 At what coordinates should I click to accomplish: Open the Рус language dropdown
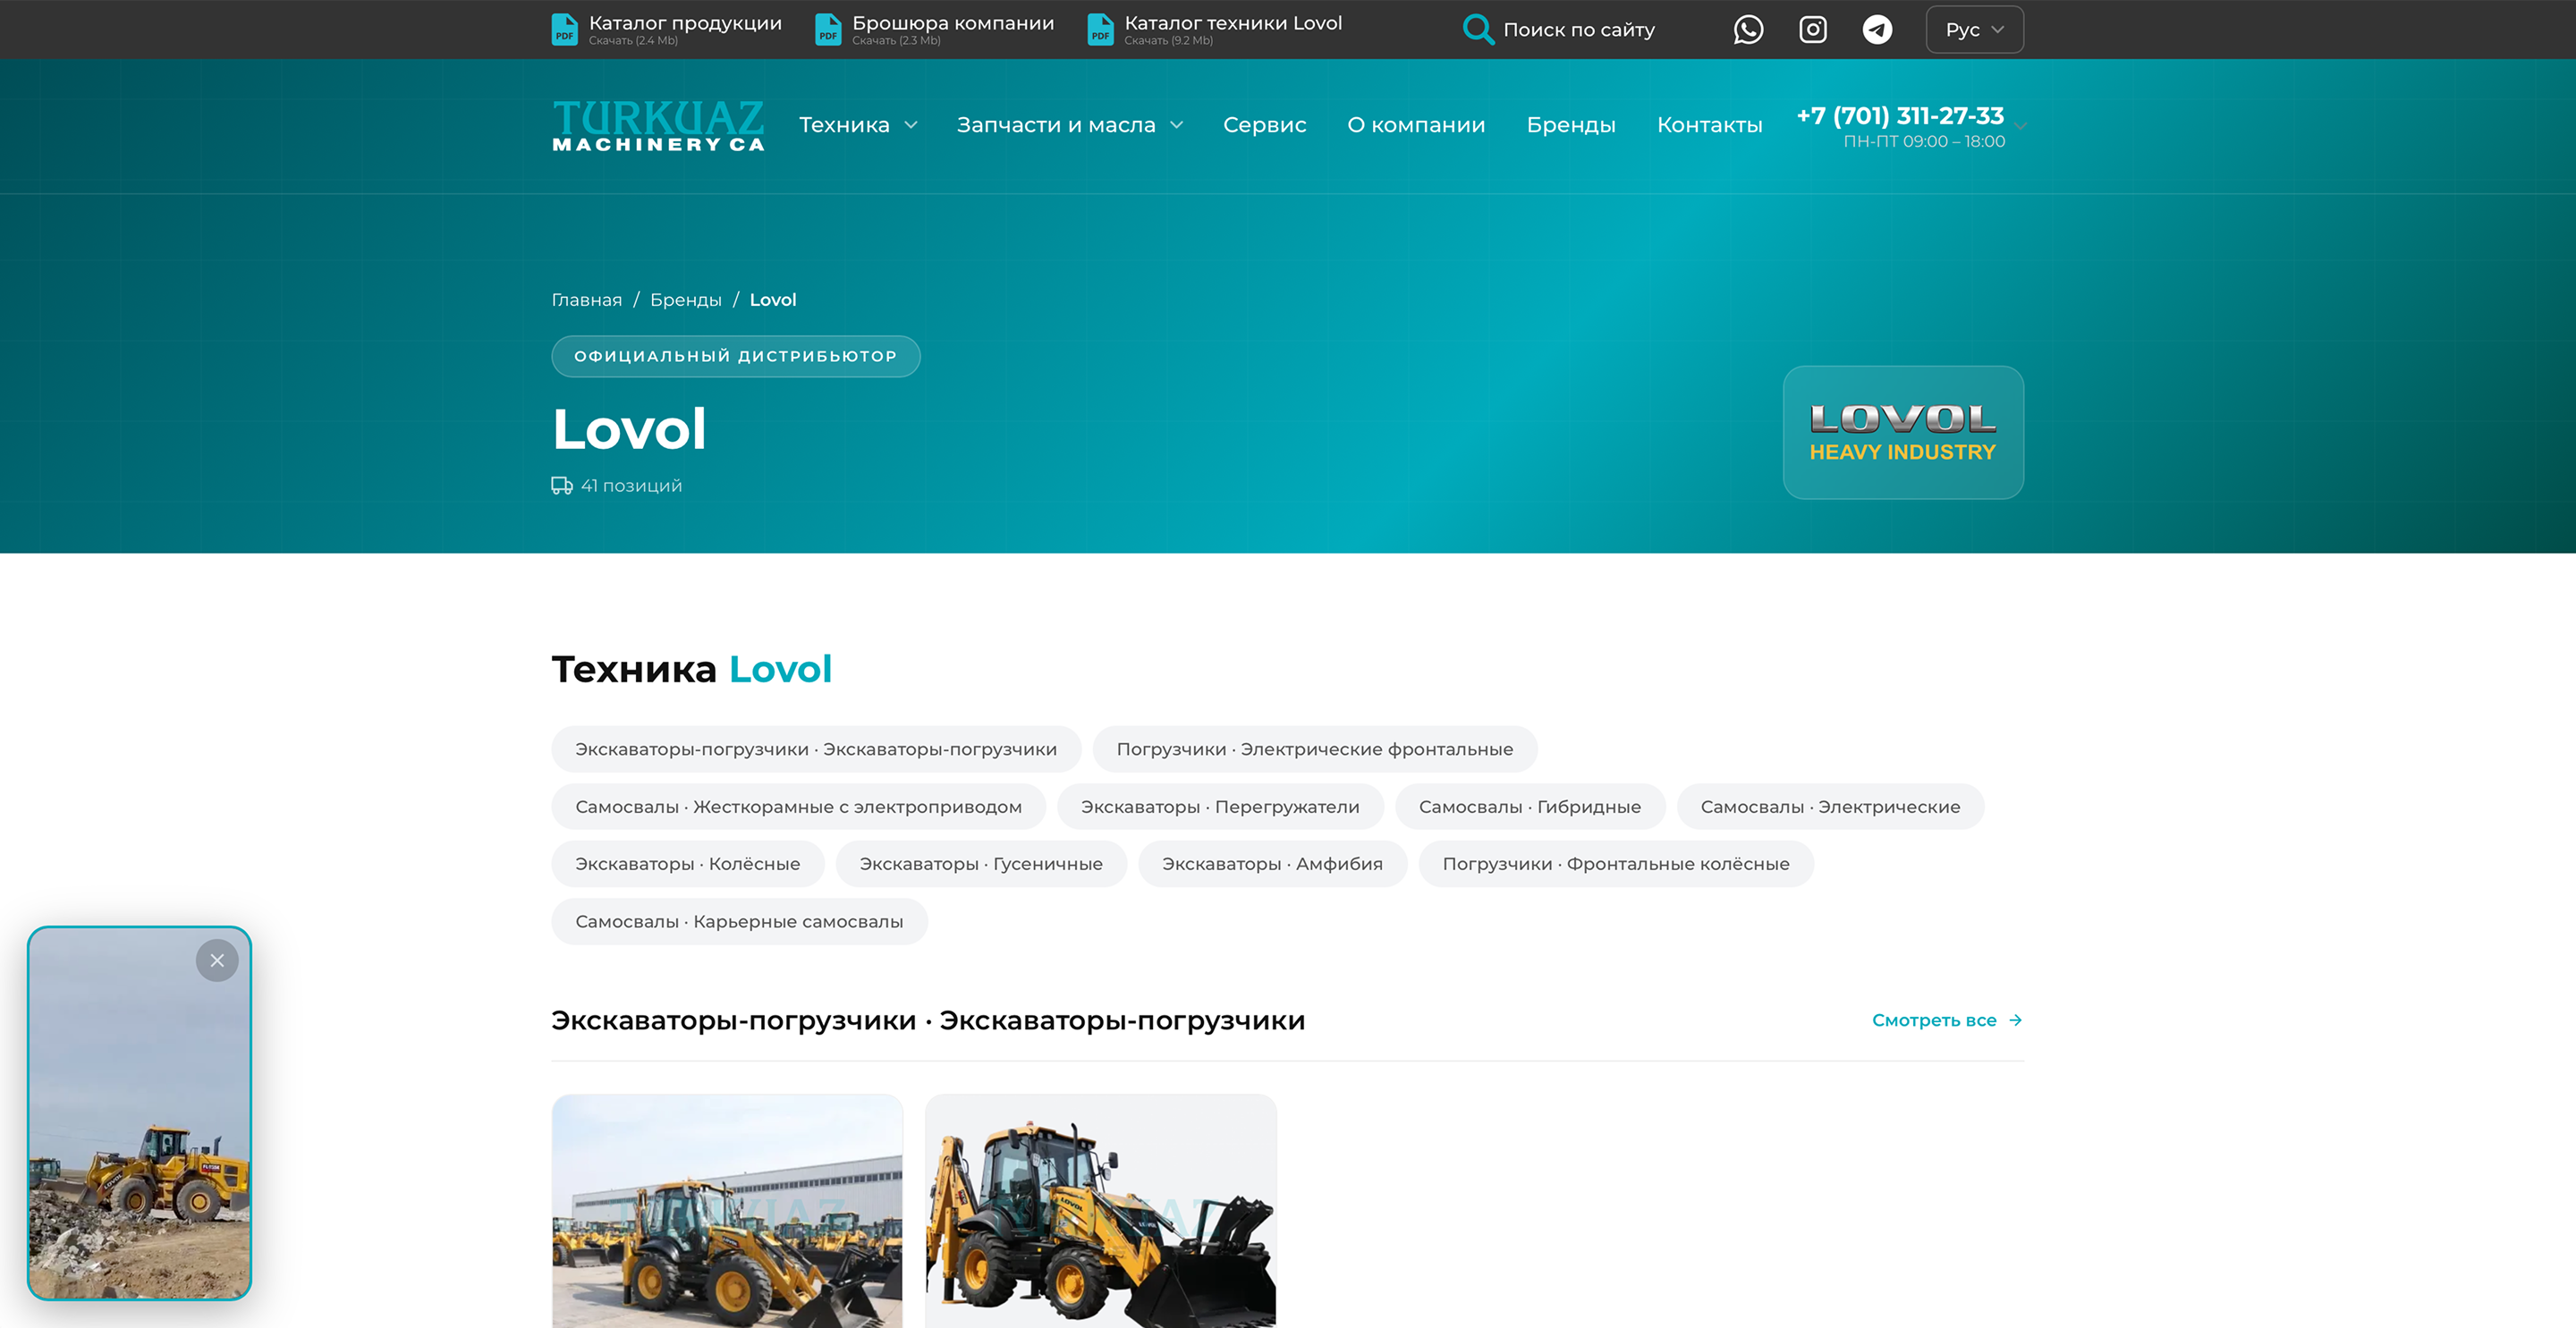1974,29
